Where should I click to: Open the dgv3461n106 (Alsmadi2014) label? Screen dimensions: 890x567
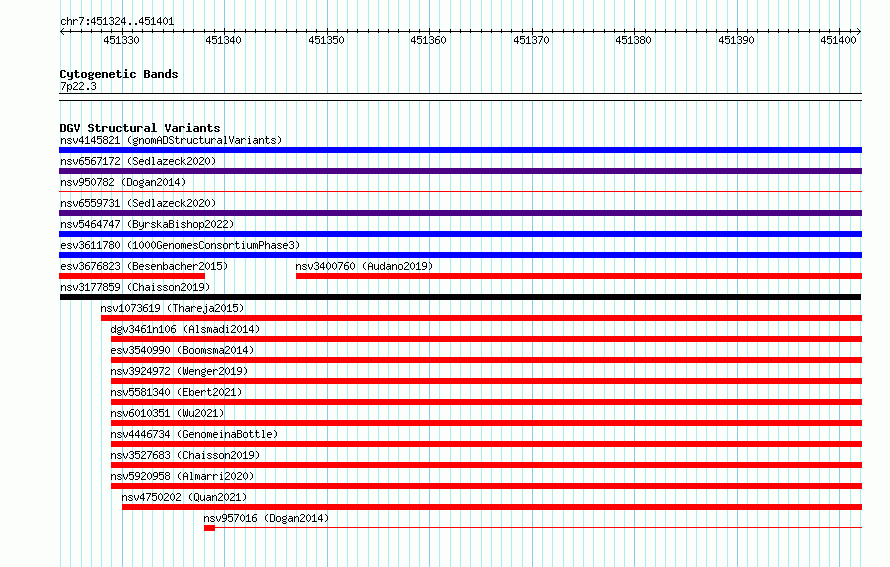click(185, 329)
